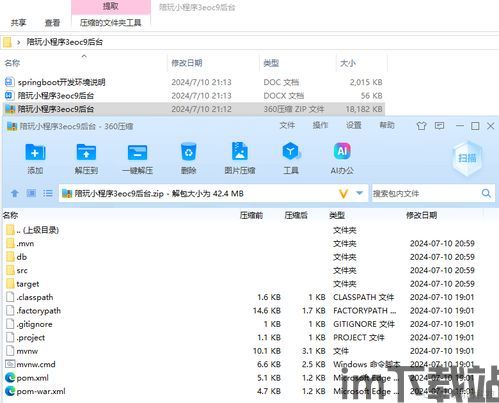Select the .classpath file

click(35, 297)
